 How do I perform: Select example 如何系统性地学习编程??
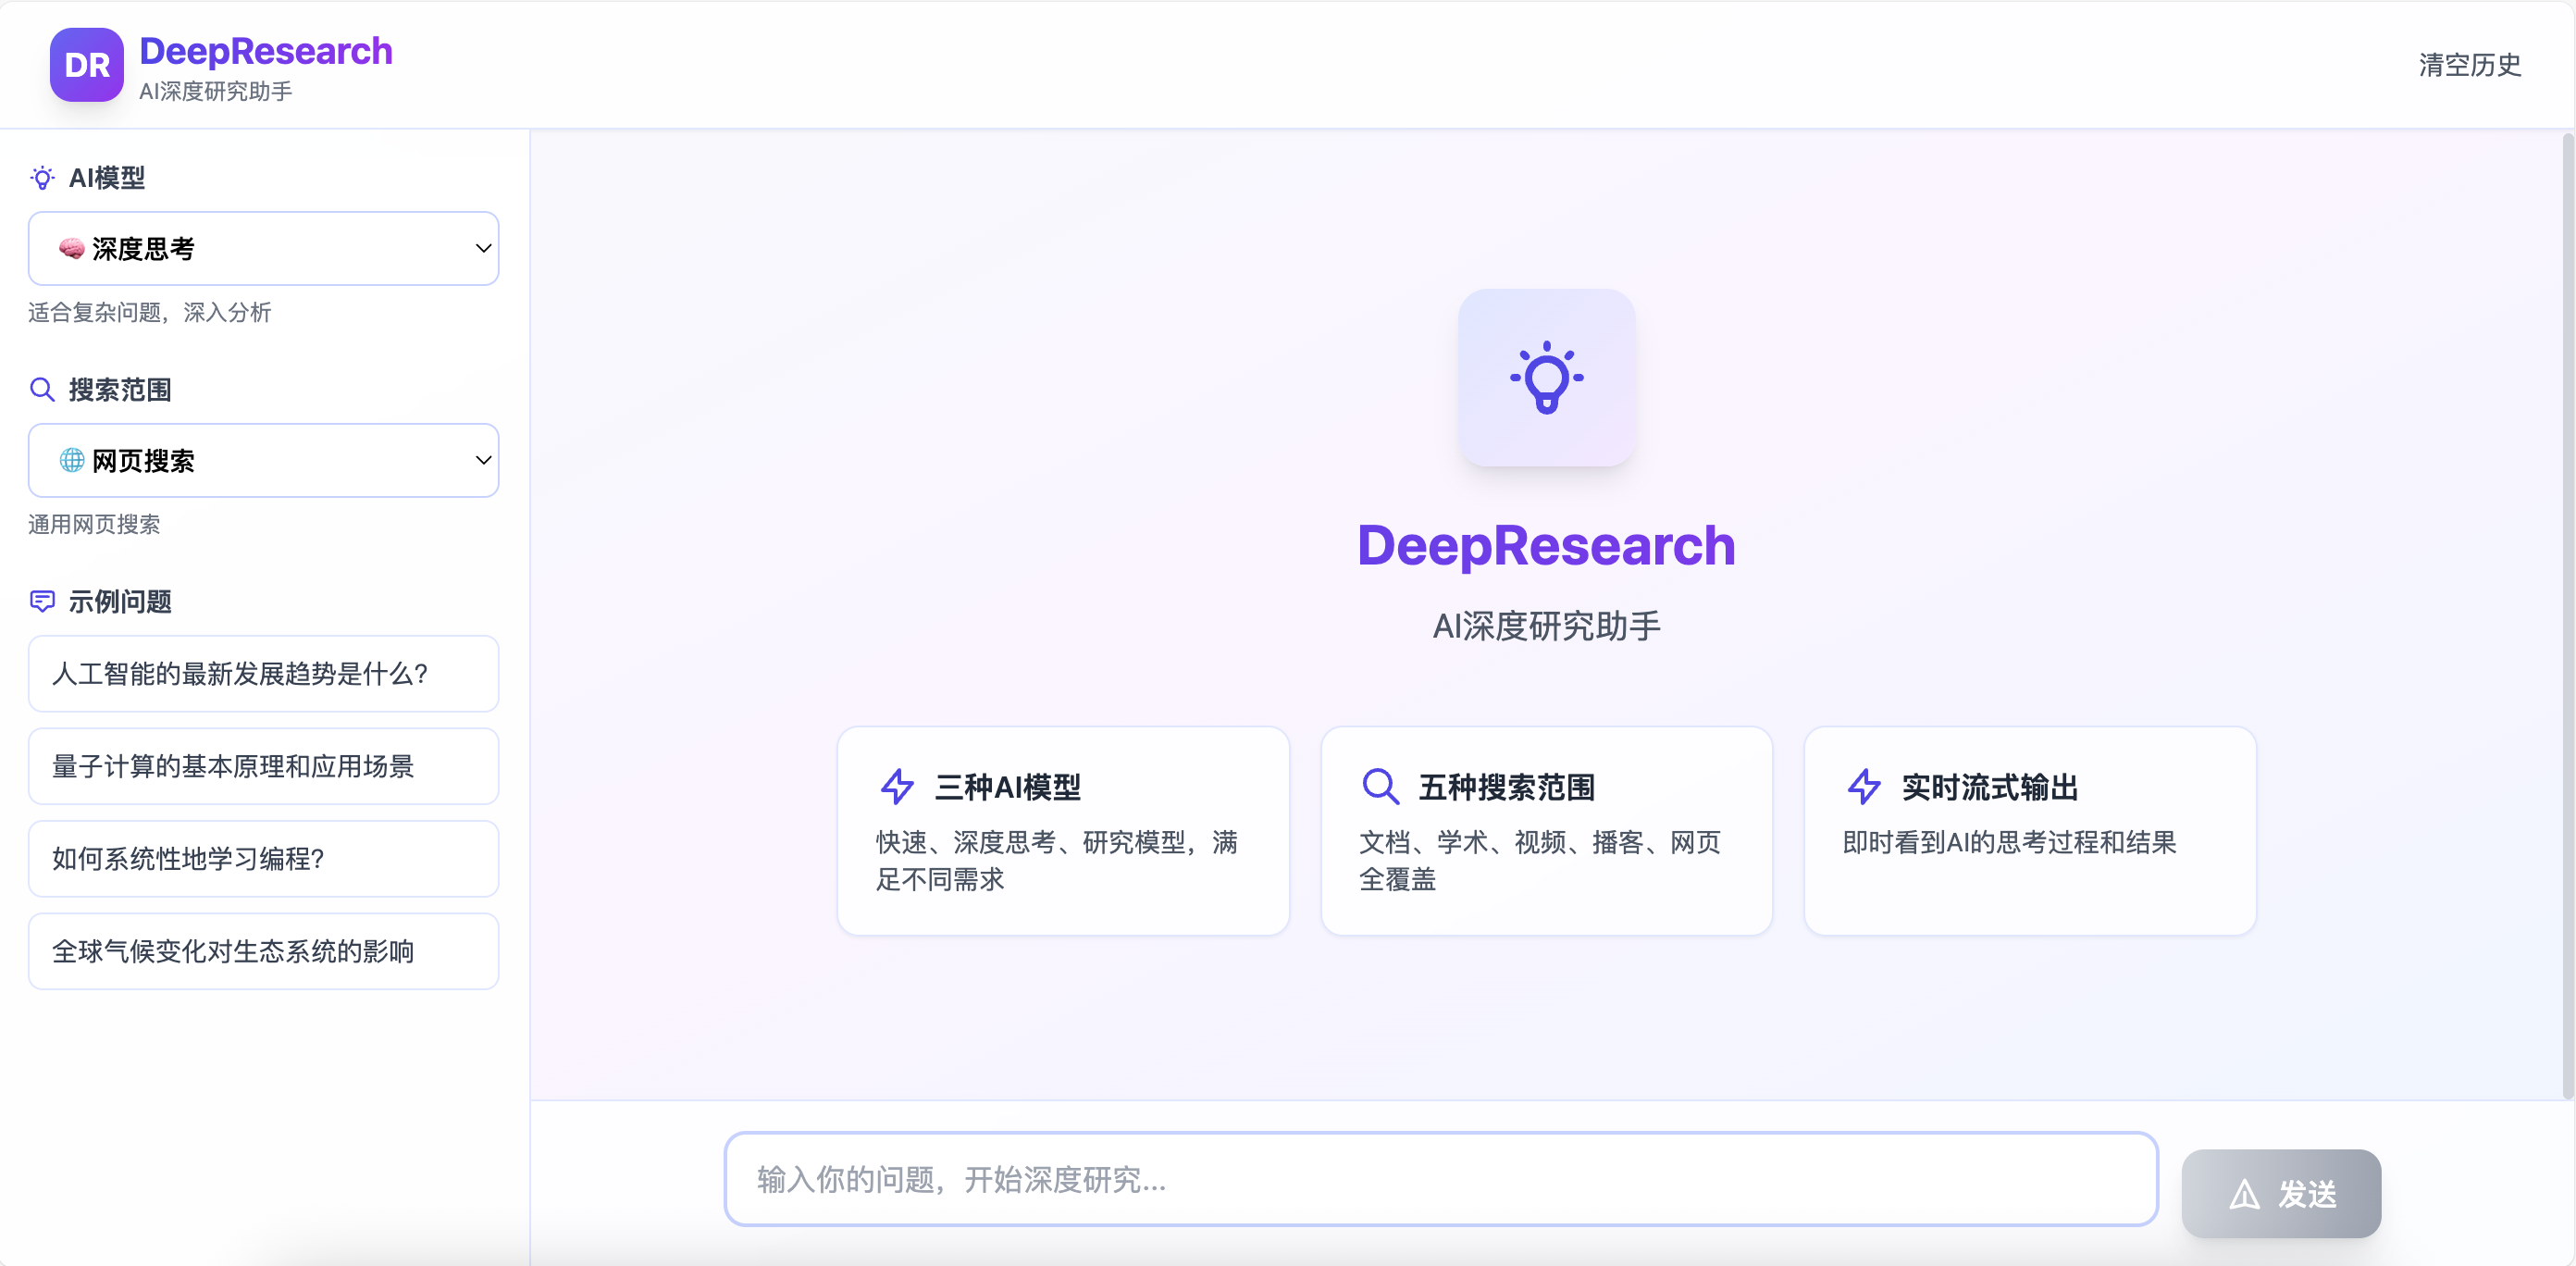[263, 859]
